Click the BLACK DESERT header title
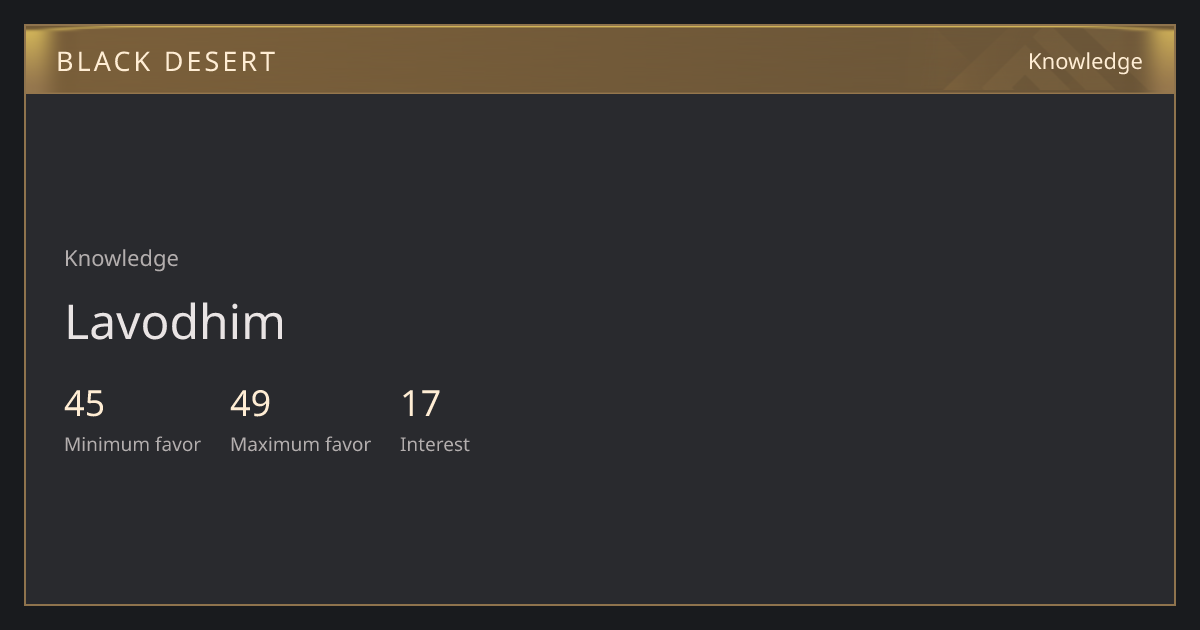 pyautogui.click(x=166, y=62)
